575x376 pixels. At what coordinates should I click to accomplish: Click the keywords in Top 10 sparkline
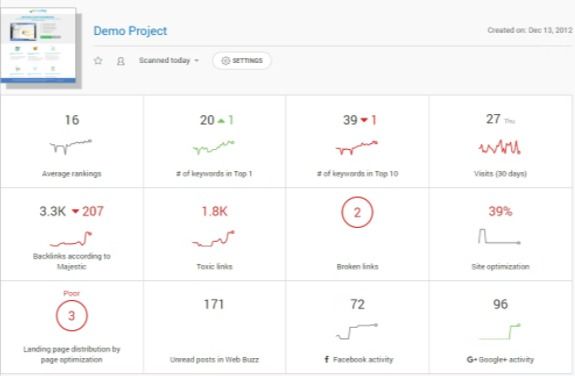[x=357, y=147]
